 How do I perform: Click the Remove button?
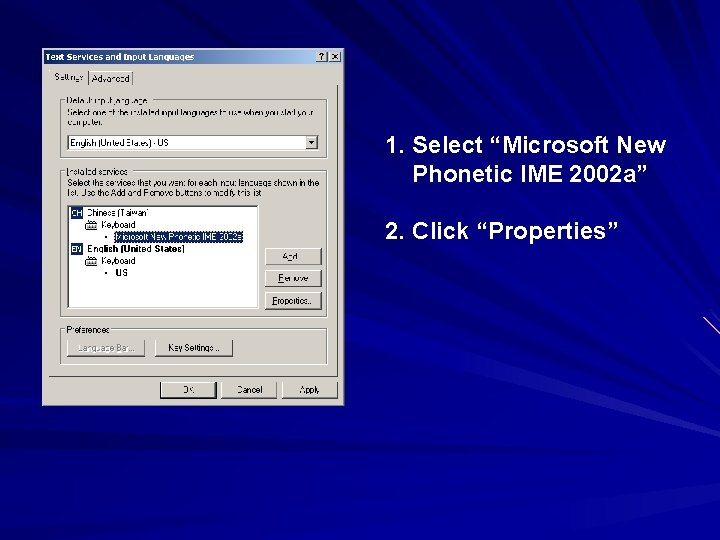pyautogui.click(x=293, y=278)
